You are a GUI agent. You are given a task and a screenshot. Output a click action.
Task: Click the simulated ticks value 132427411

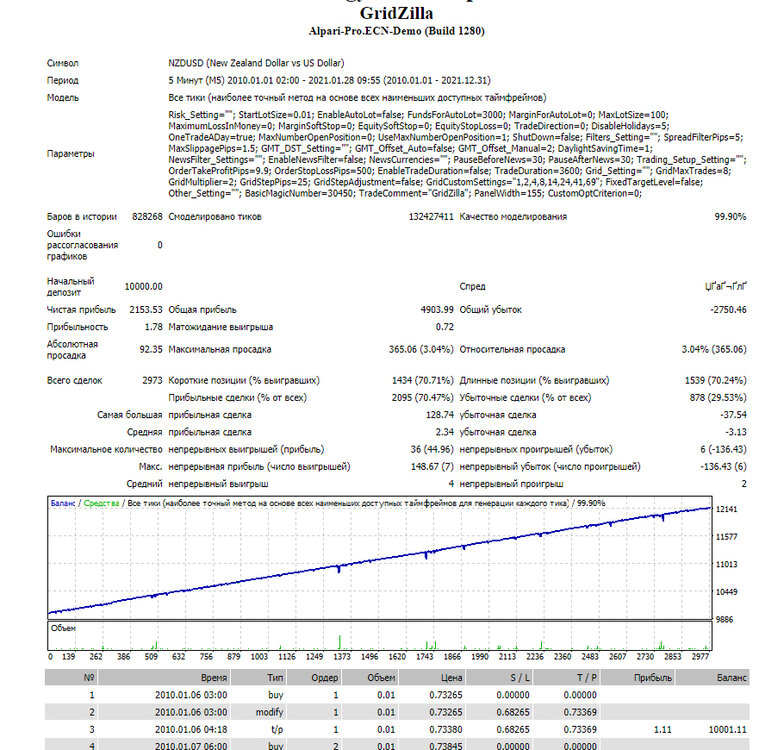431,216
